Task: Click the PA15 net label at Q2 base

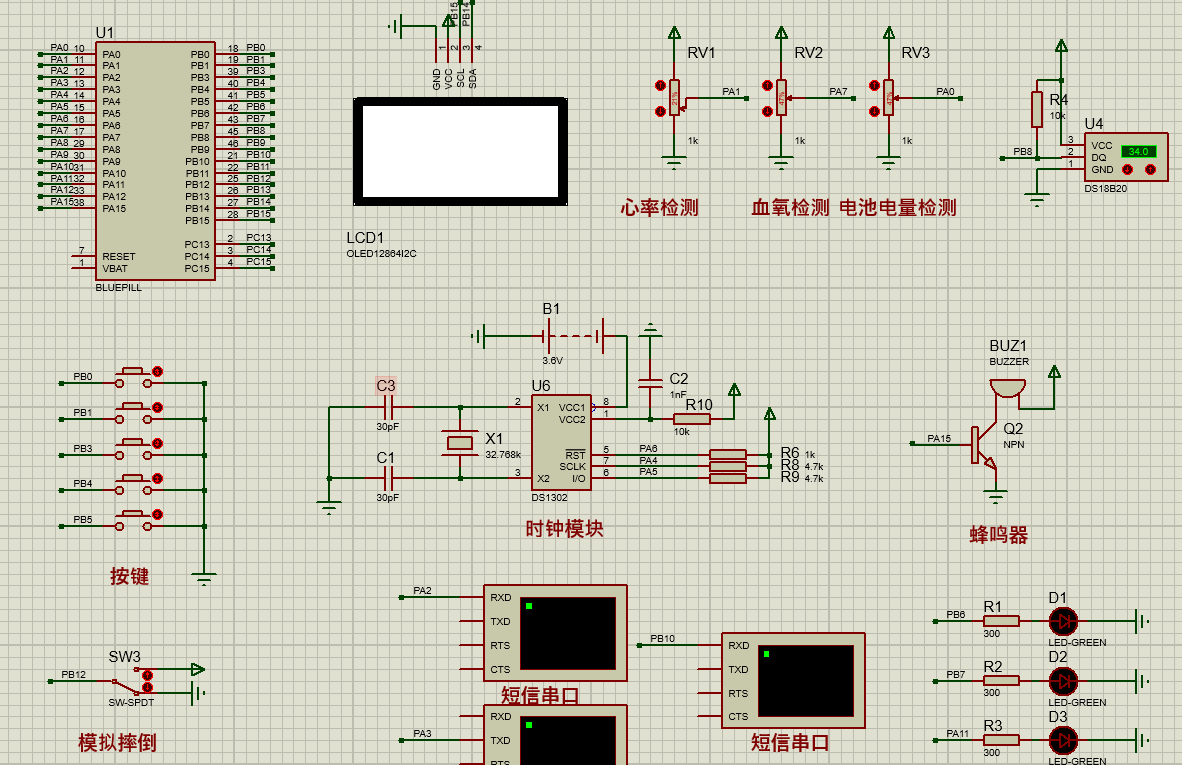Action: [939, 438]
